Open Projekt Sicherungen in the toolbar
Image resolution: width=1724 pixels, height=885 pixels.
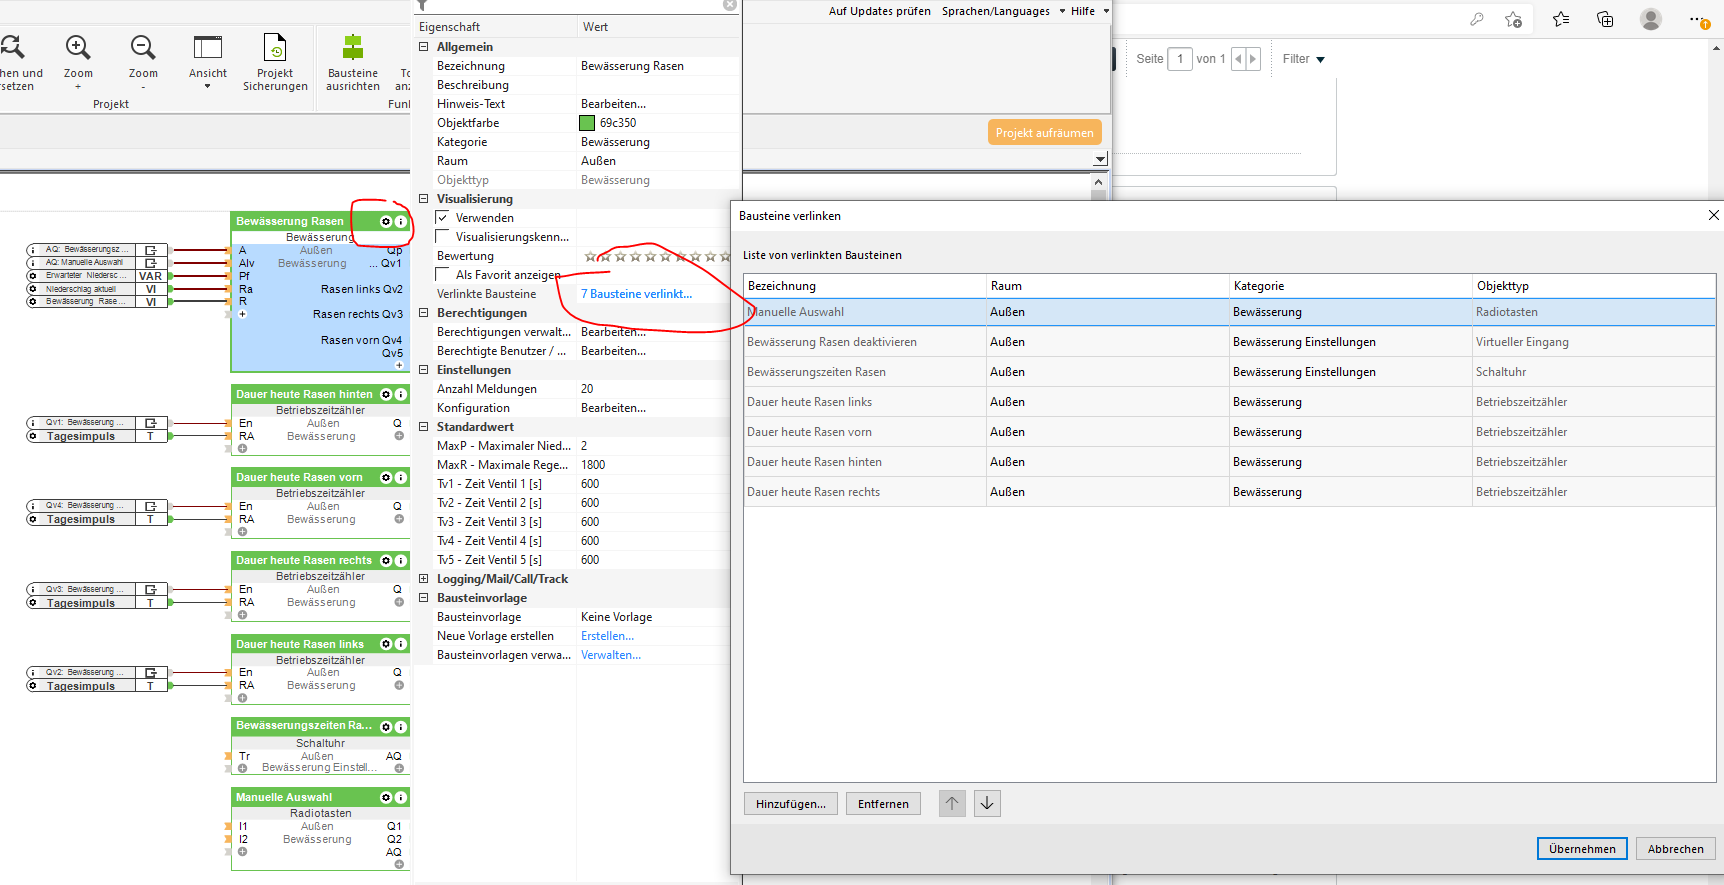pyautogui.click(x=275, y=62)
